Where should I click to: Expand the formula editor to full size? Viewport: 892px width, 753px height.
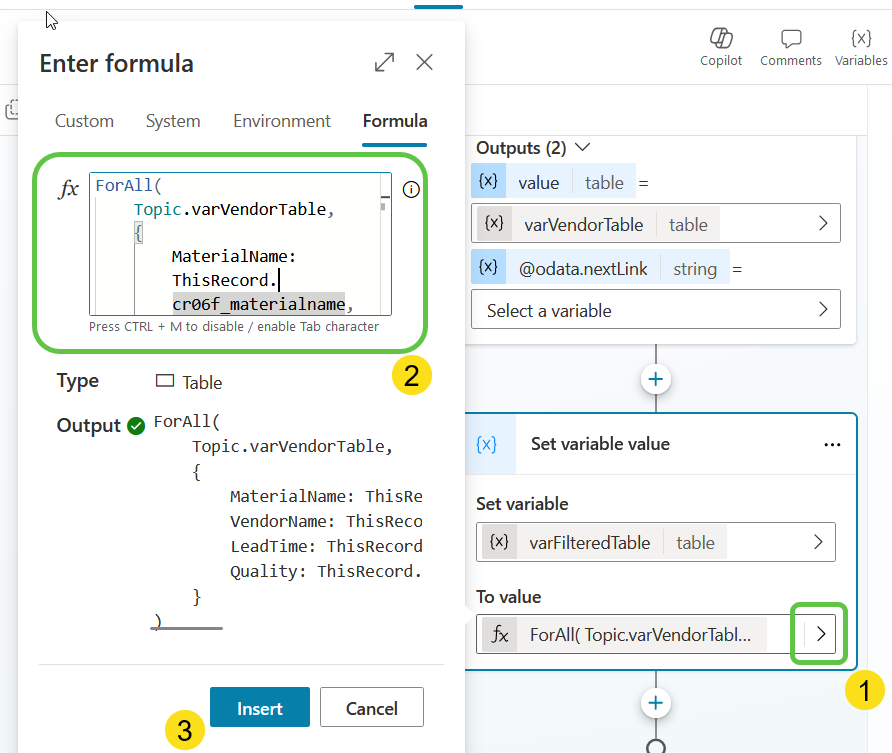tap(384, 63)
